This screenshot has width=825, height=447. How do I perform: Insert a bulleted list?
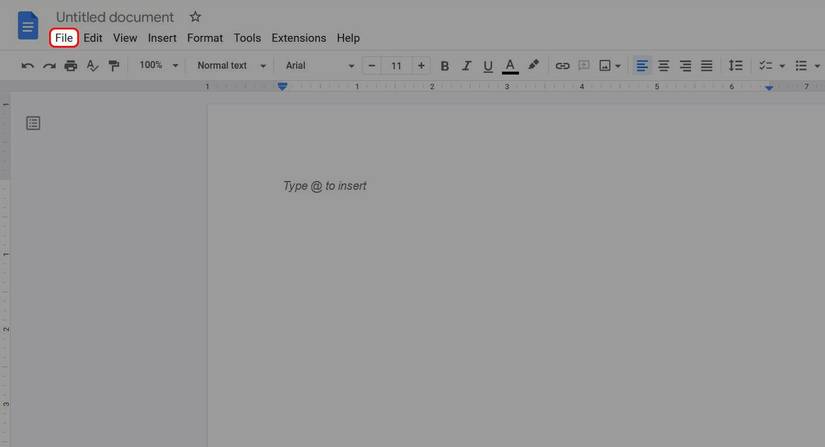801,66
